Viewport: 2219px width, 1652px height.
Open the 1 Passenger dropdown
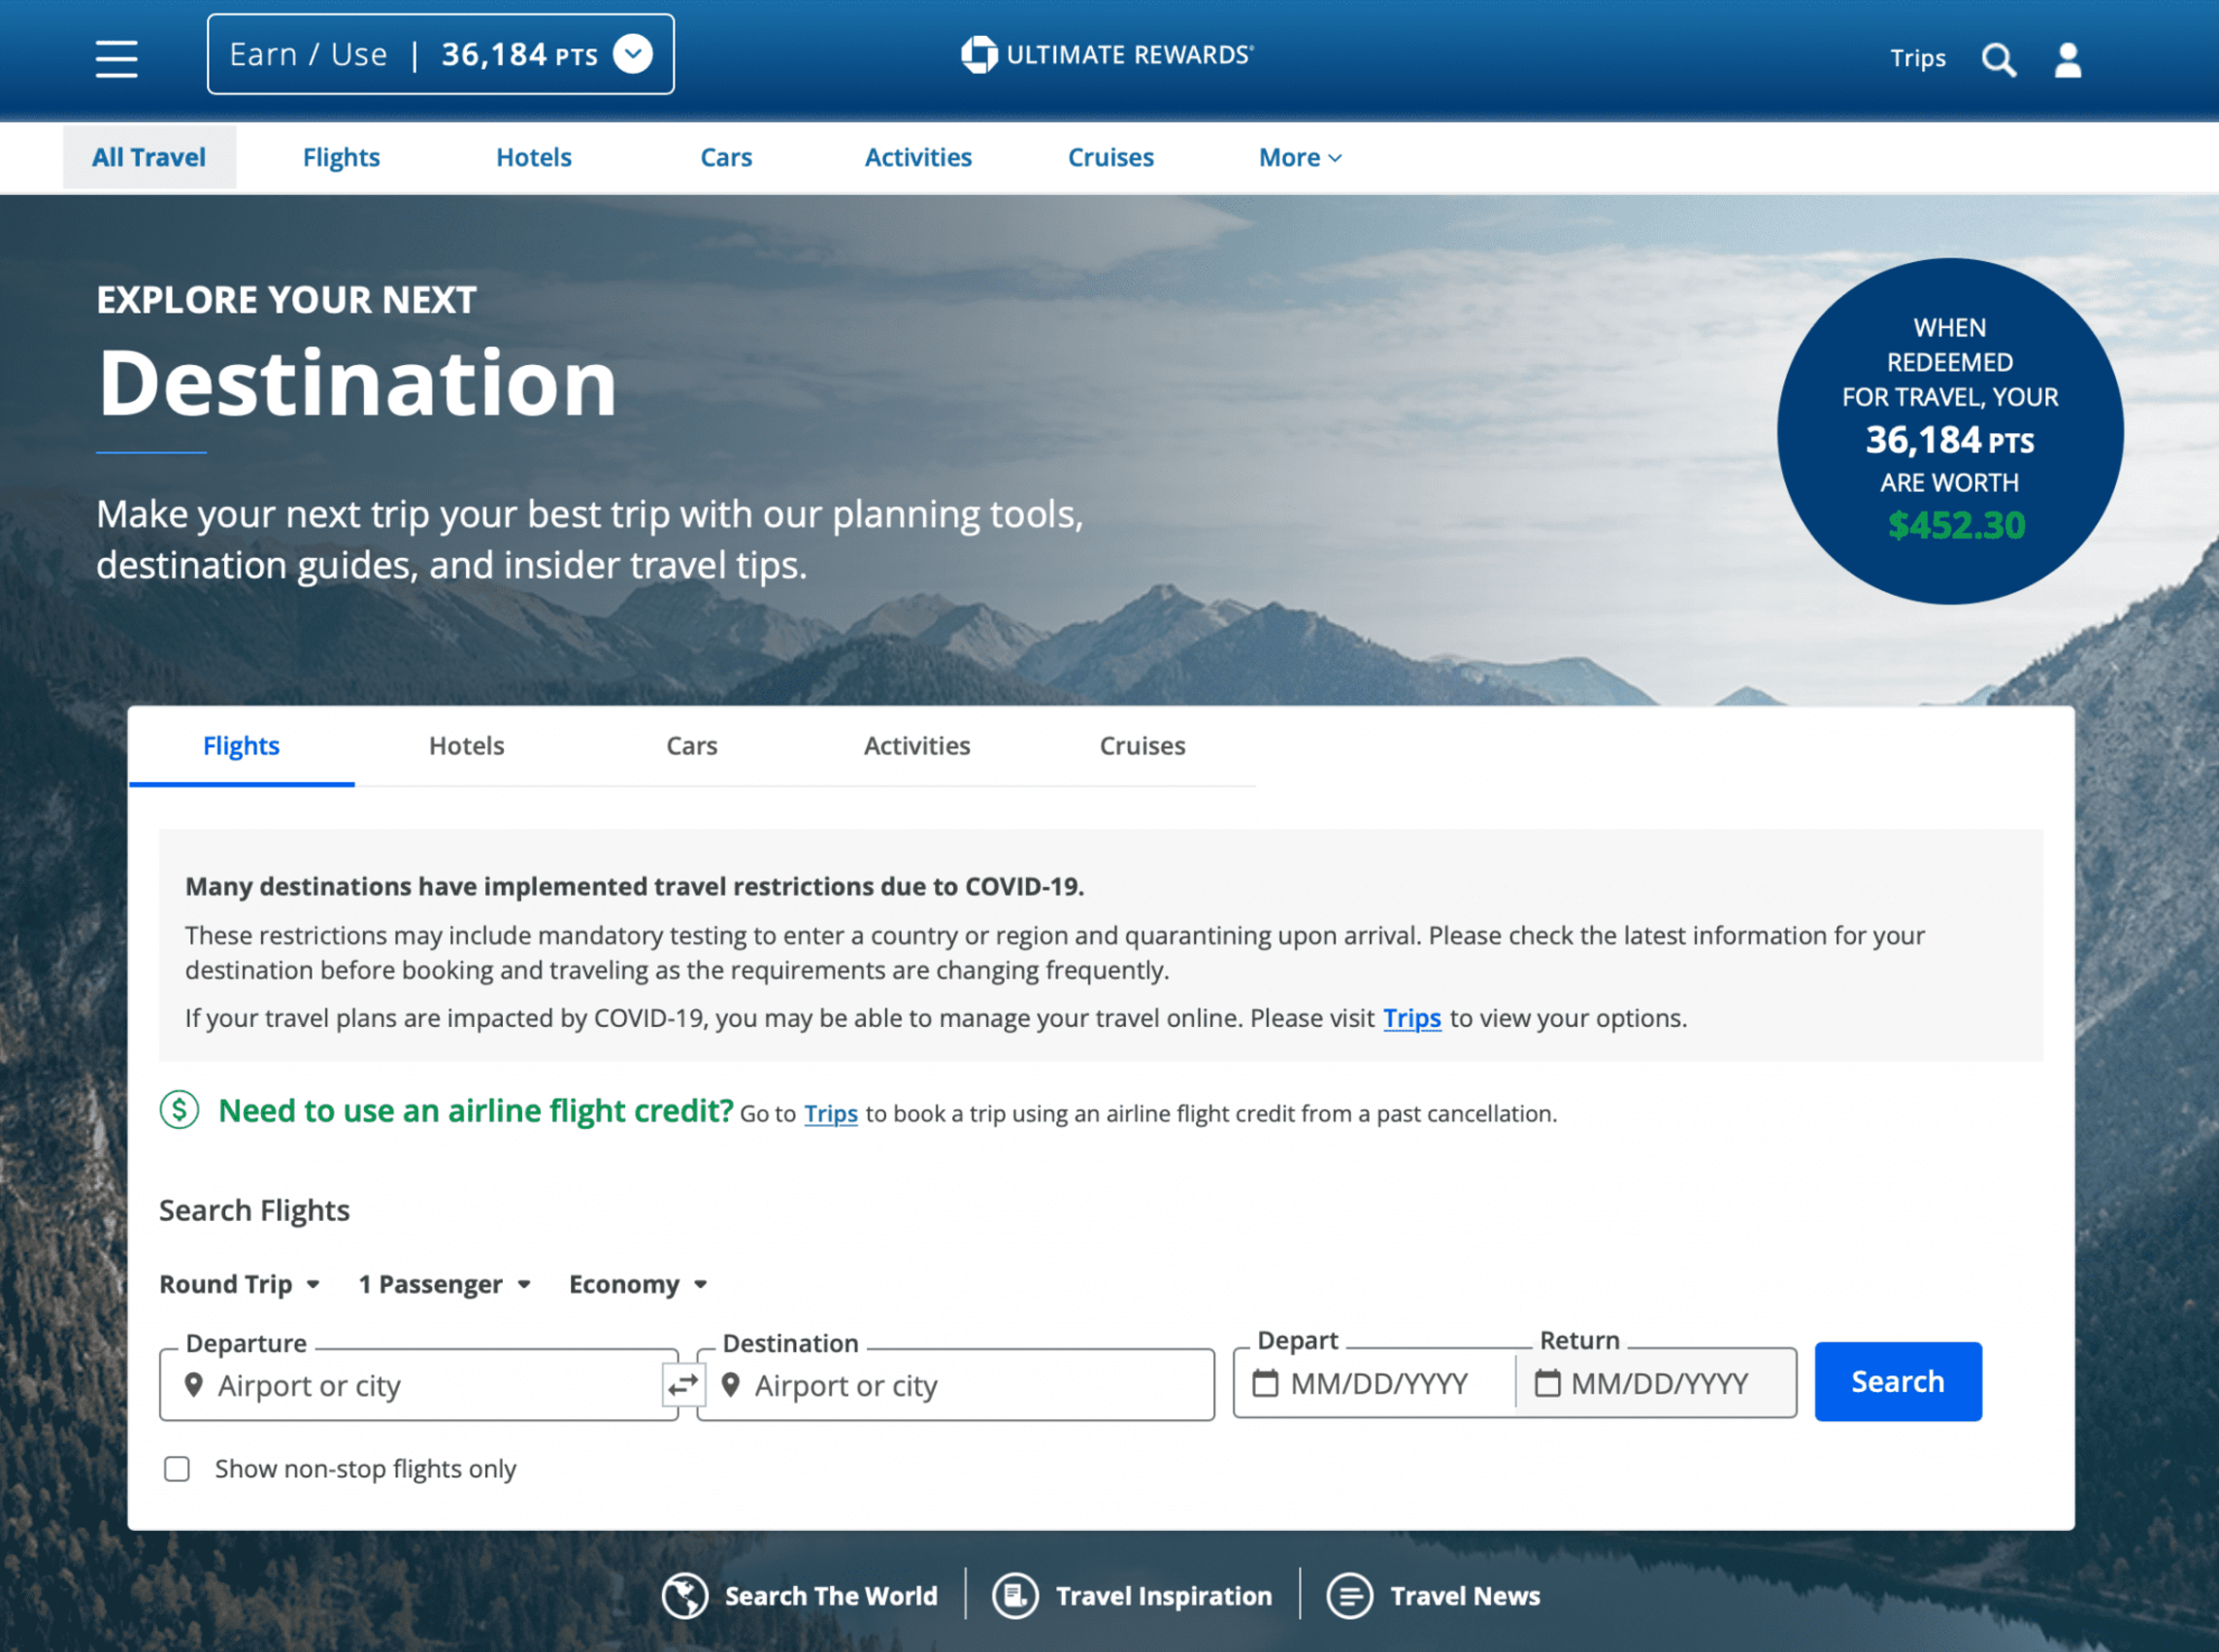444,1284
